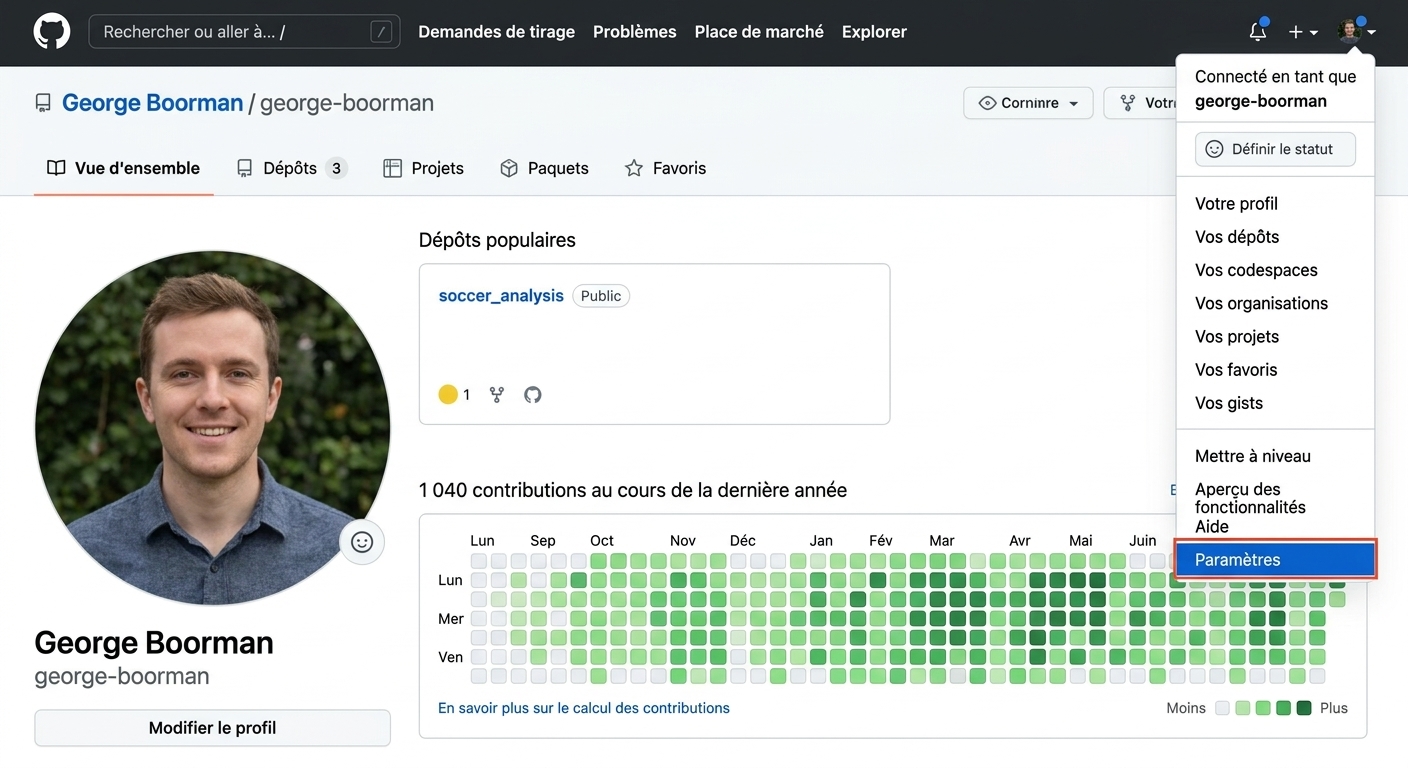Viewport: 1408px width, 768px height.
Task: Open Place de marché
Action: (x=759, y=32)
